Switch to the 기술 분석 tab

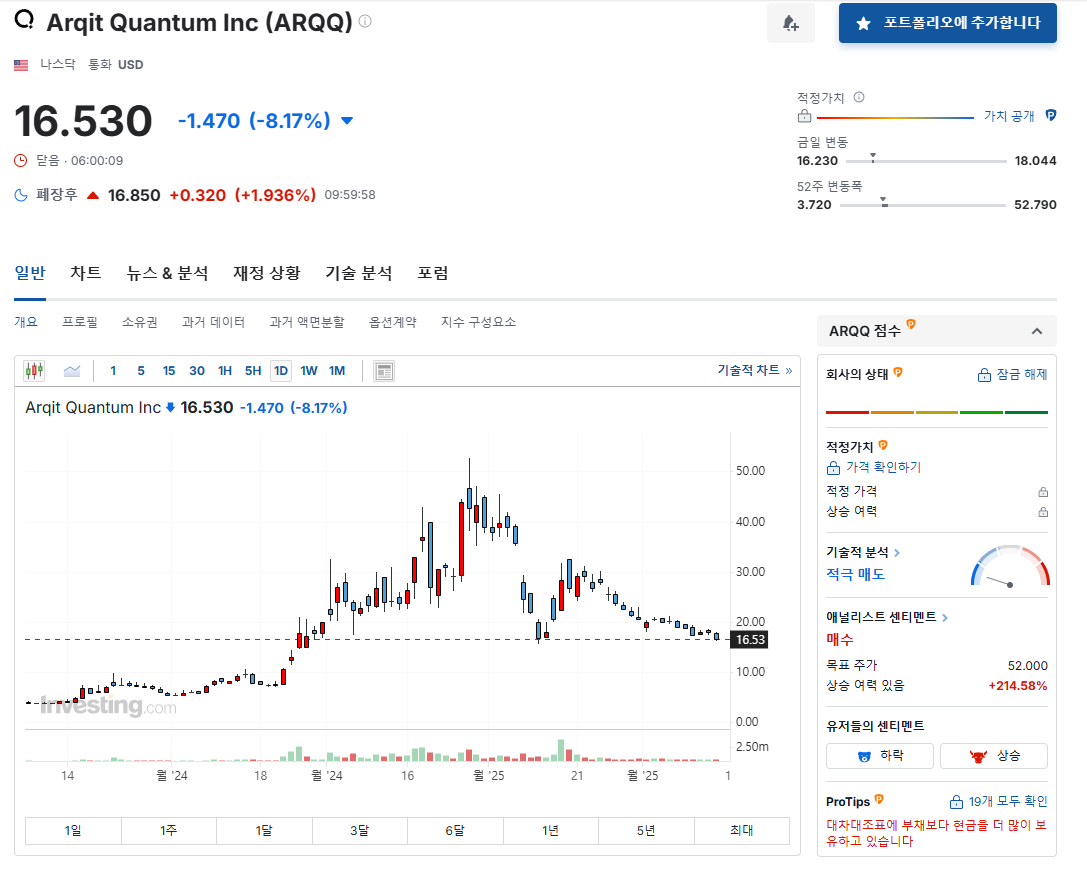click(359, 272)
